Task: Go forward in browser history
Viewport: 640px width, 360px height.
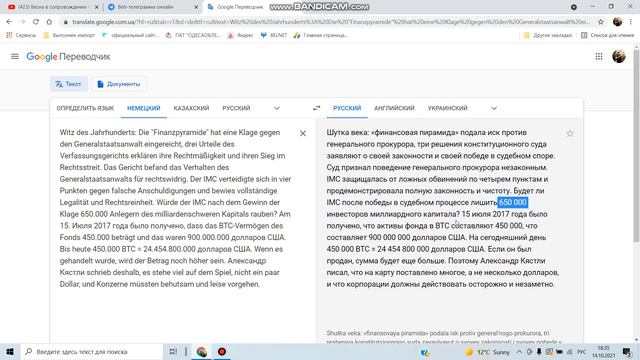Action: 22,22
